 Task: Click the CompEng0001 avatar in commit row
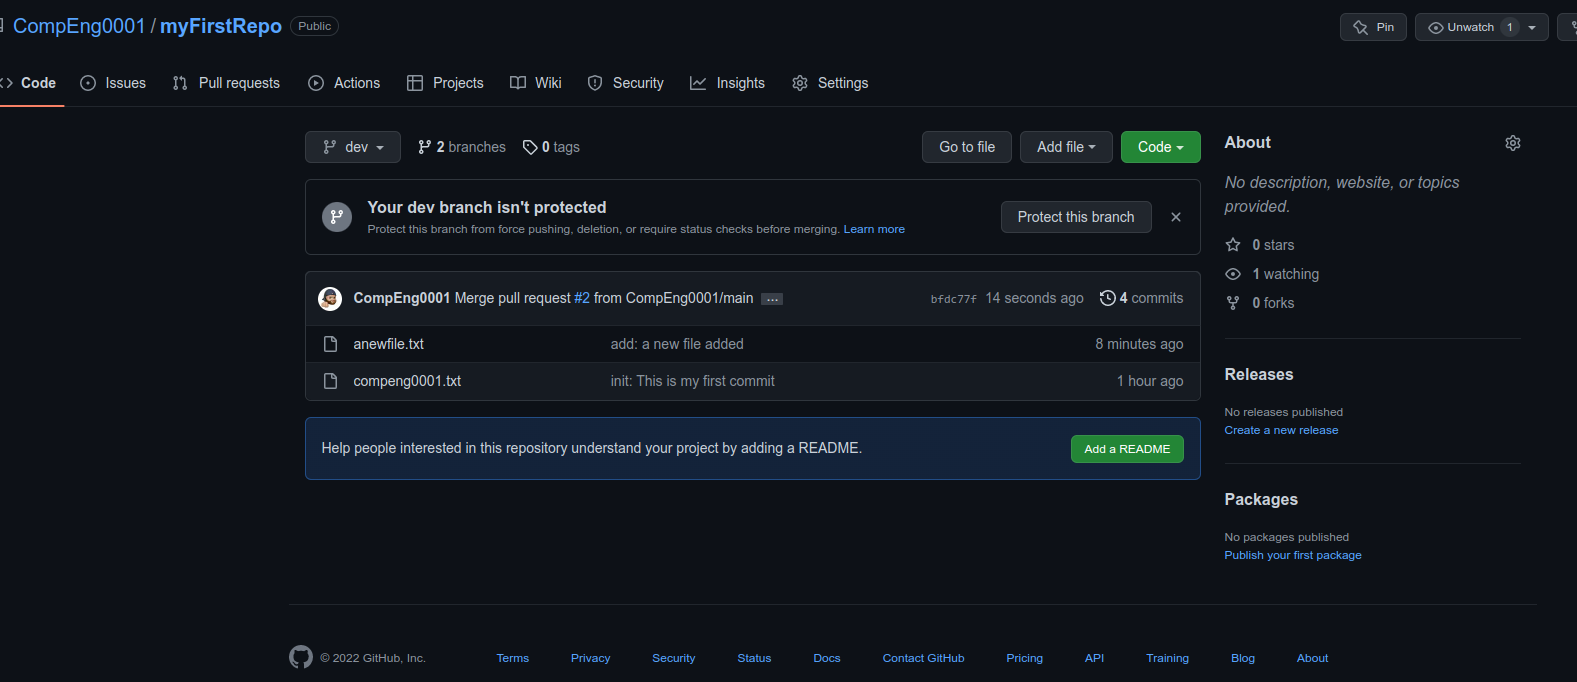click(x=330, y=298)
